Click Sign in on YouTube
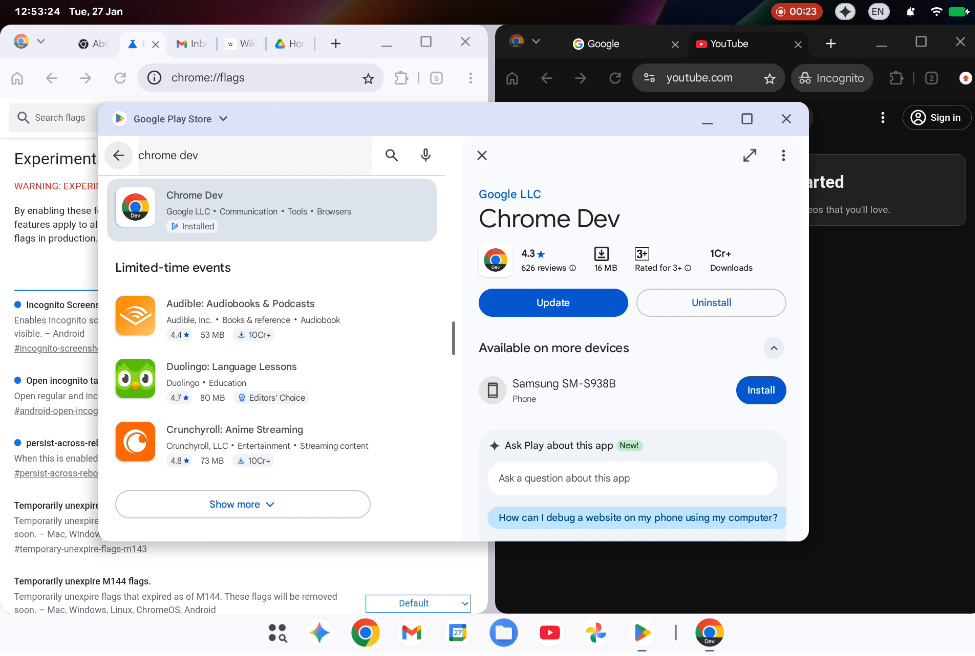 click(x=936, y=118)
